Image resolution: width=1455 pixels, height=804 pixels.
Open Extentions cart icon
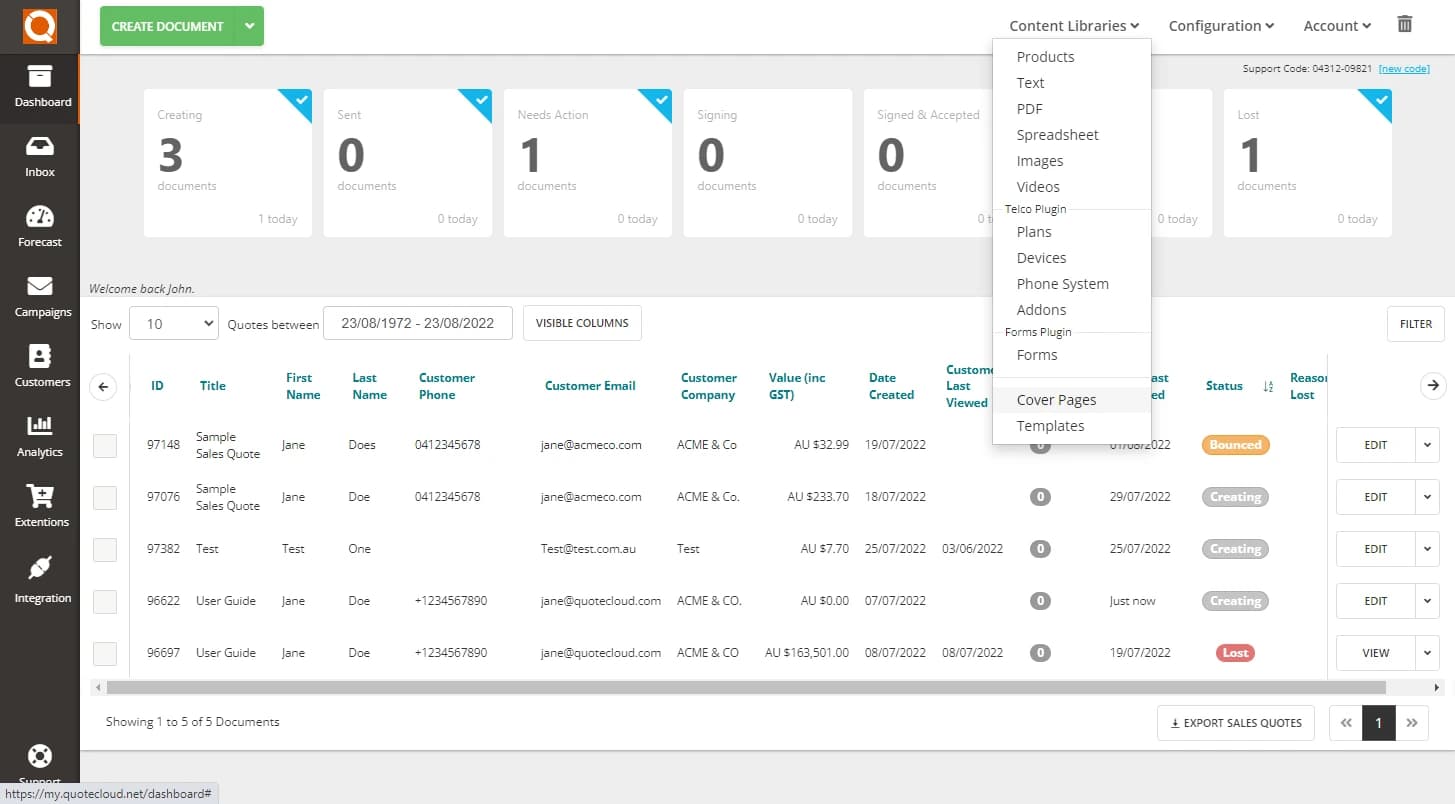click(x=41, y=498)
